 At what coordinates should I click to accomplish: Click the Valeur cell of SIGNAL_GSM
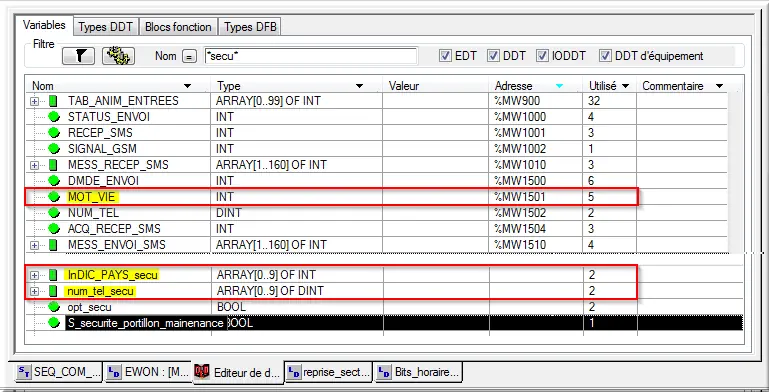click(436, 149)
